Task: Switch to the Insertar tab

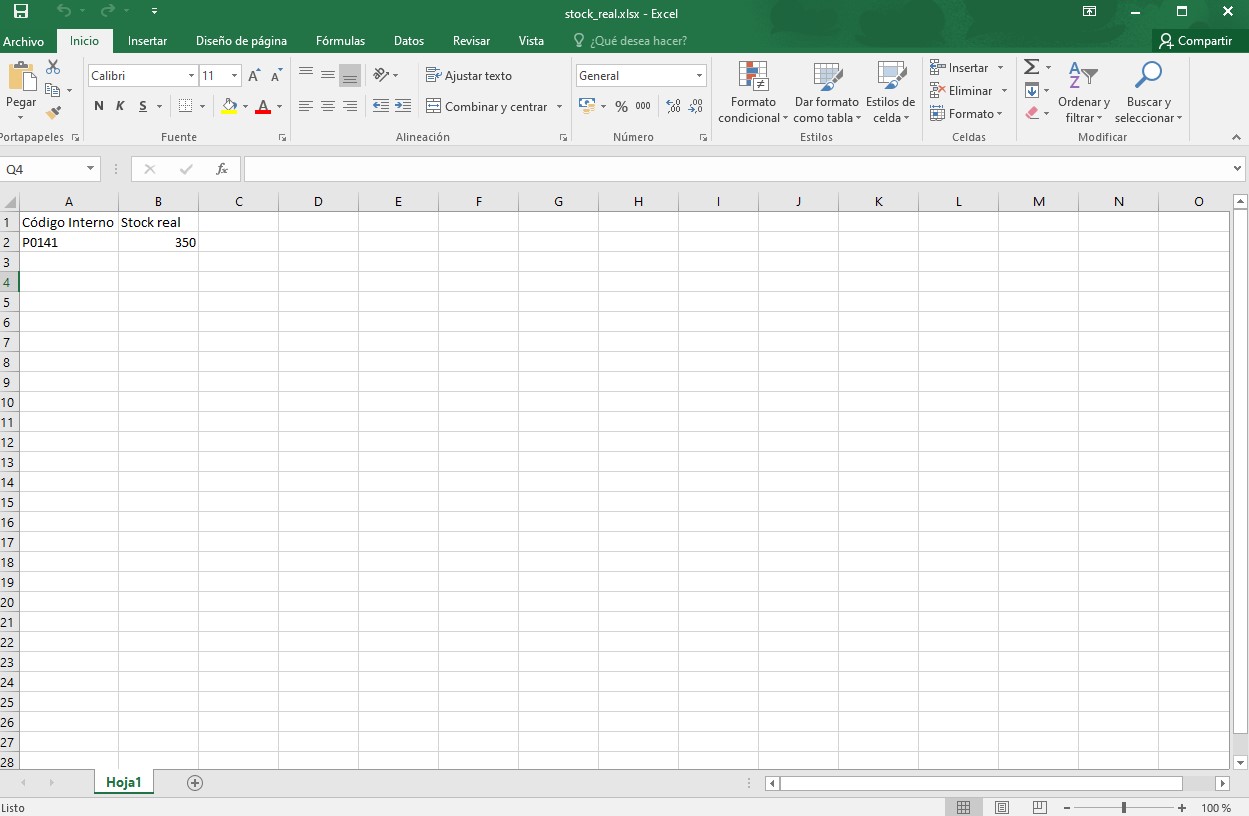Action: (x=147, y=41)
